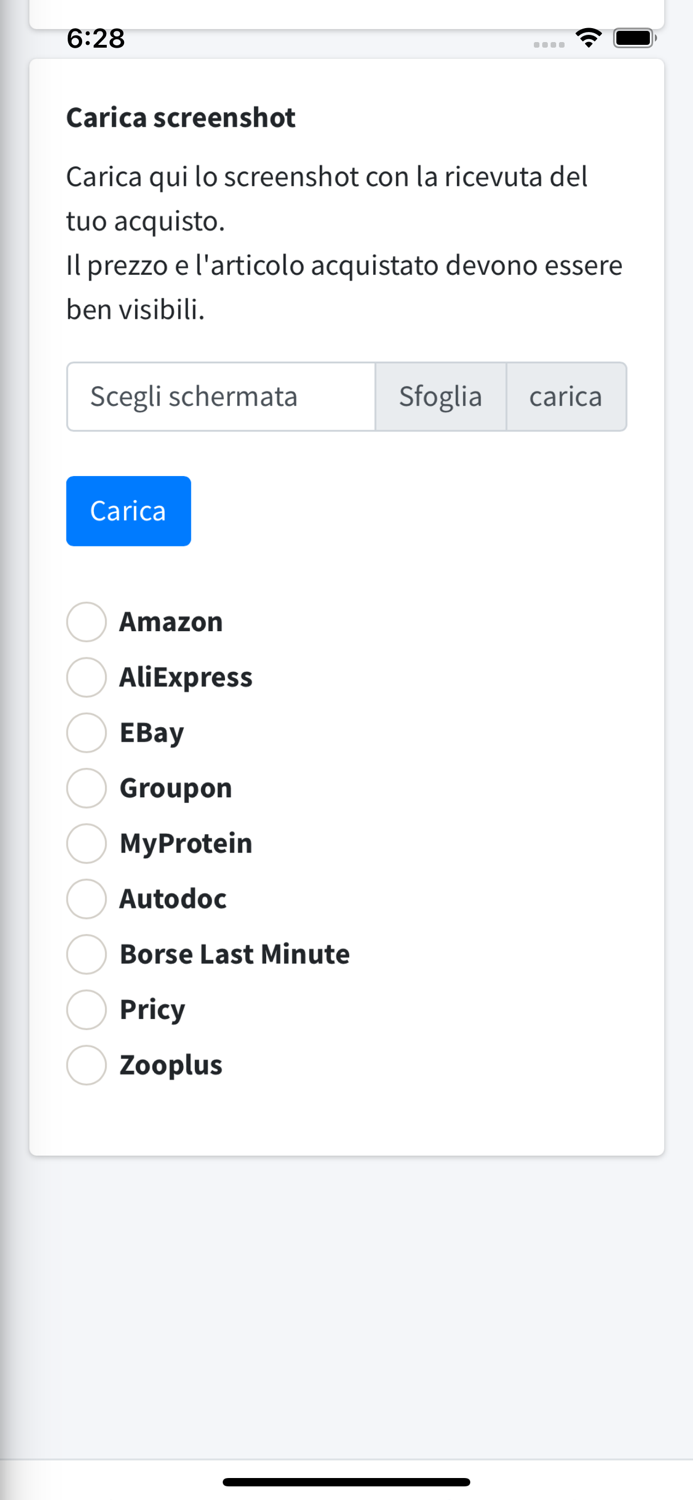693x1500 pixels.
Task: Click the gray carica button
Action: point(566,397)
